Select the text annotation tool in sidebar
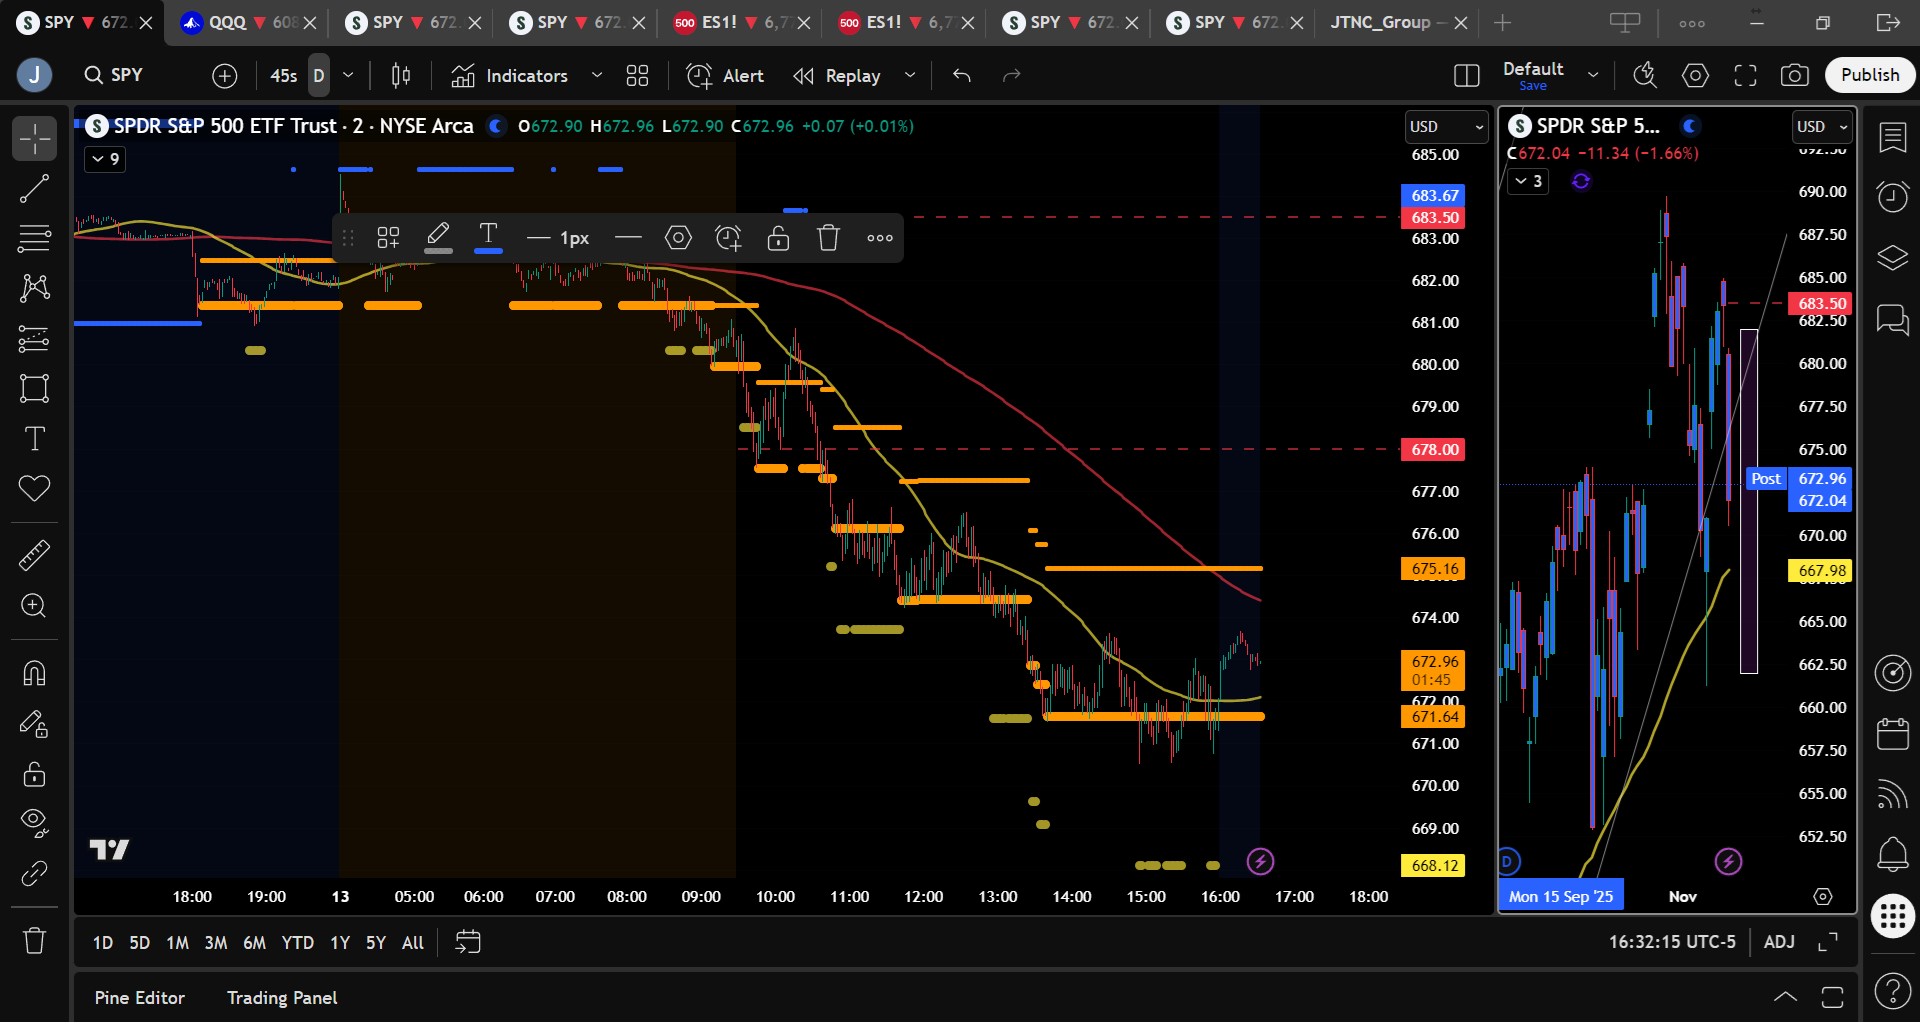 [x=34, y=439]
